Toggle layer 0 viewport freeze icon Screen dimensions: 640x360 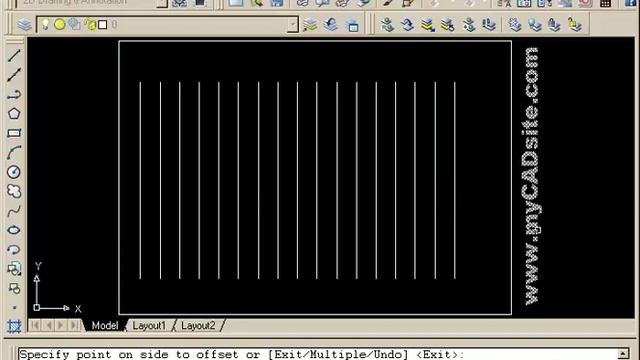[x=74, y=24]
